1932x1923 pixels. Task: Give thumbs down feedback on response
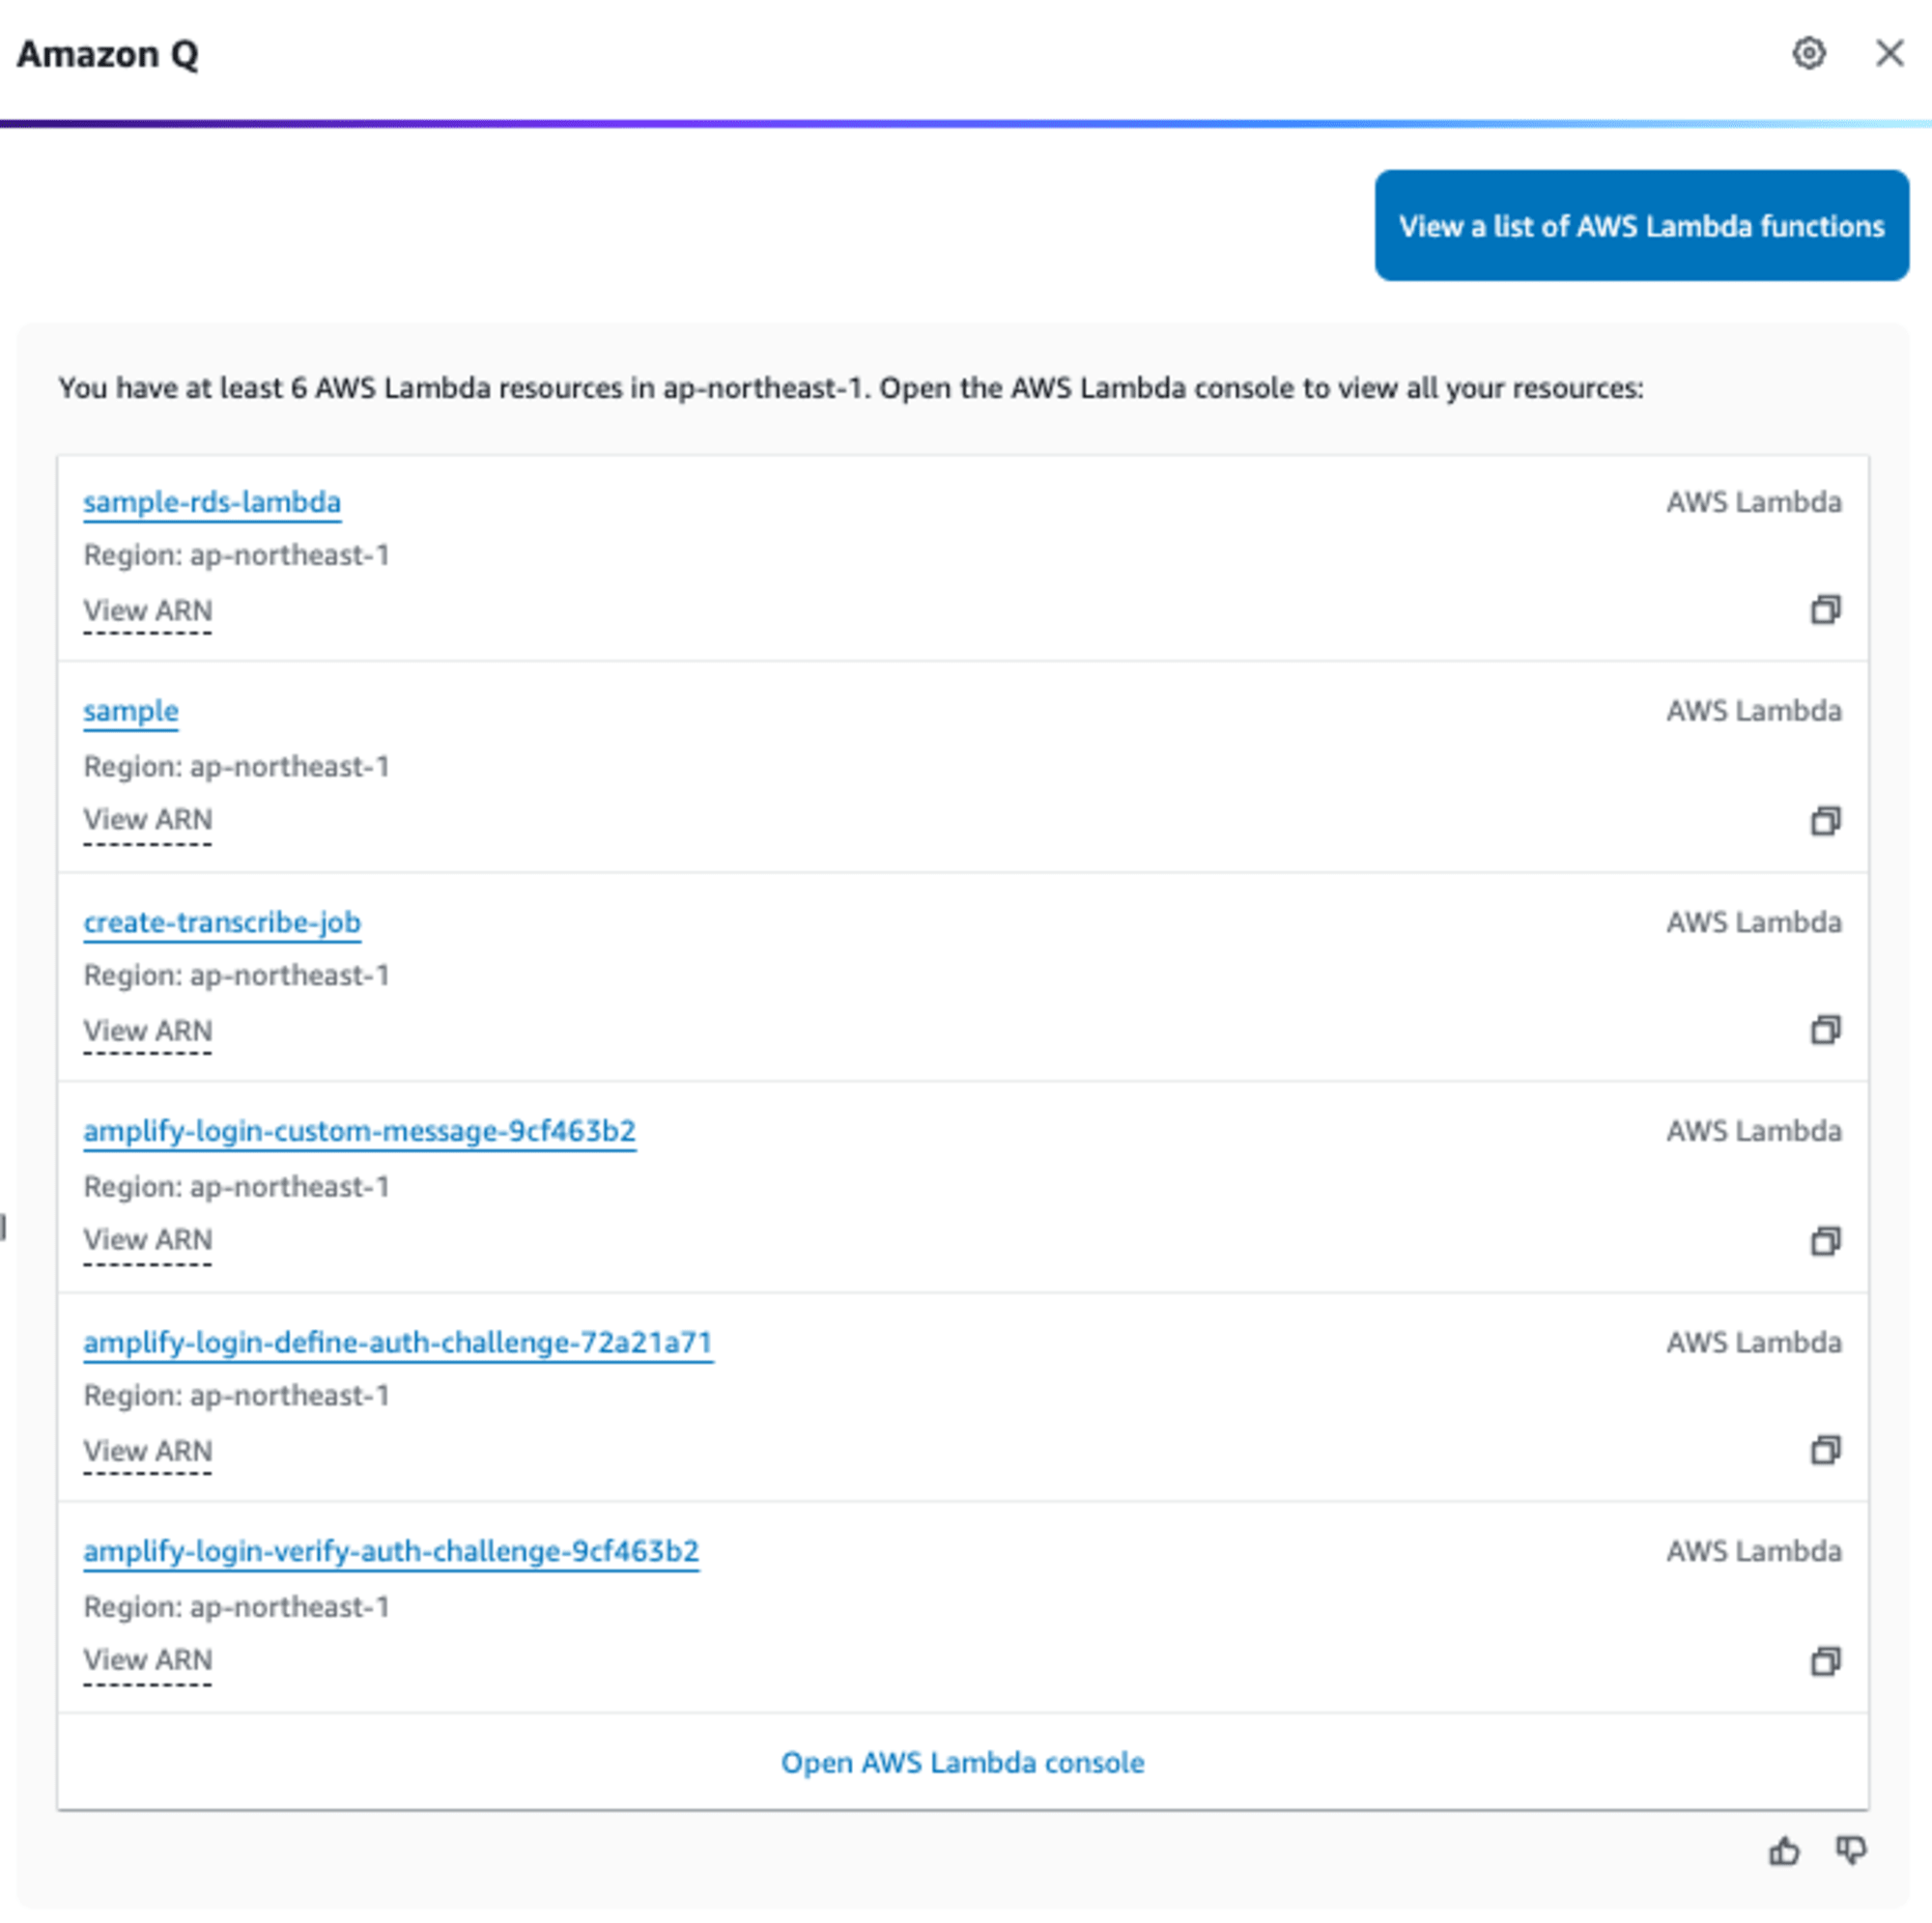click(x=1851, y=1851)
